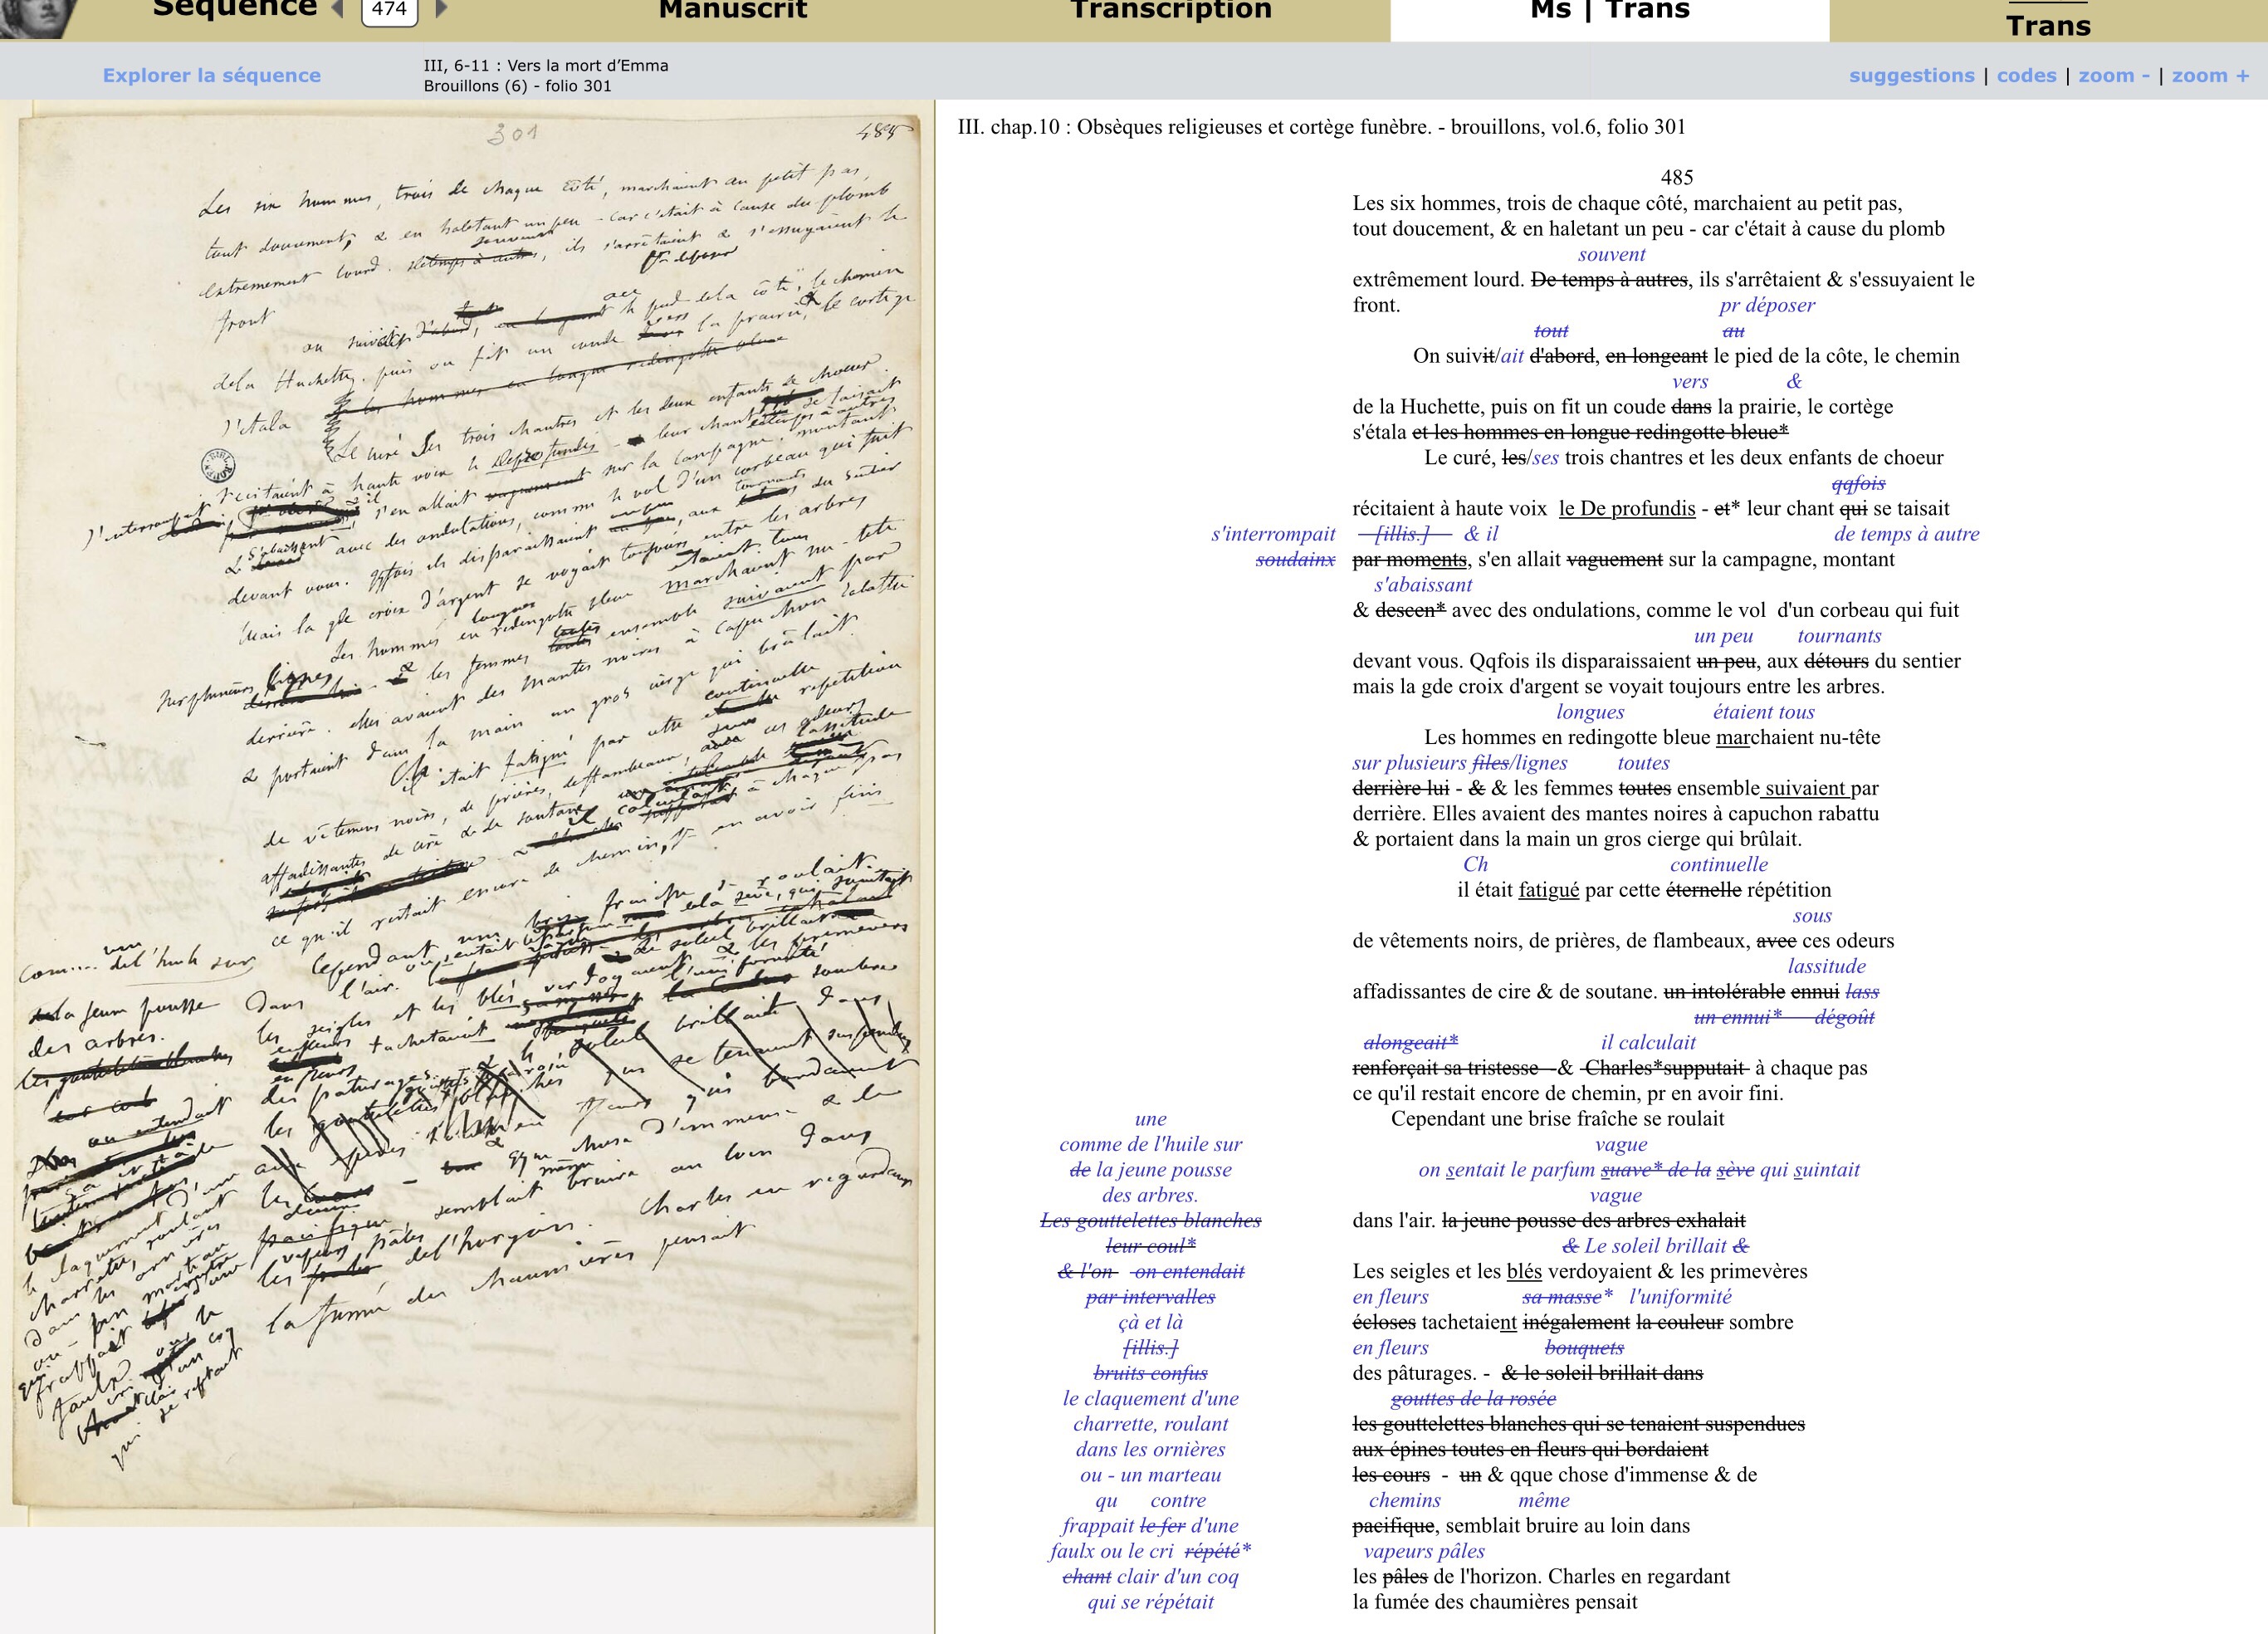Select text 'III, 6-11 : Vers la mort d'Emma'
2268x1634 pixels.
[546, 66]
